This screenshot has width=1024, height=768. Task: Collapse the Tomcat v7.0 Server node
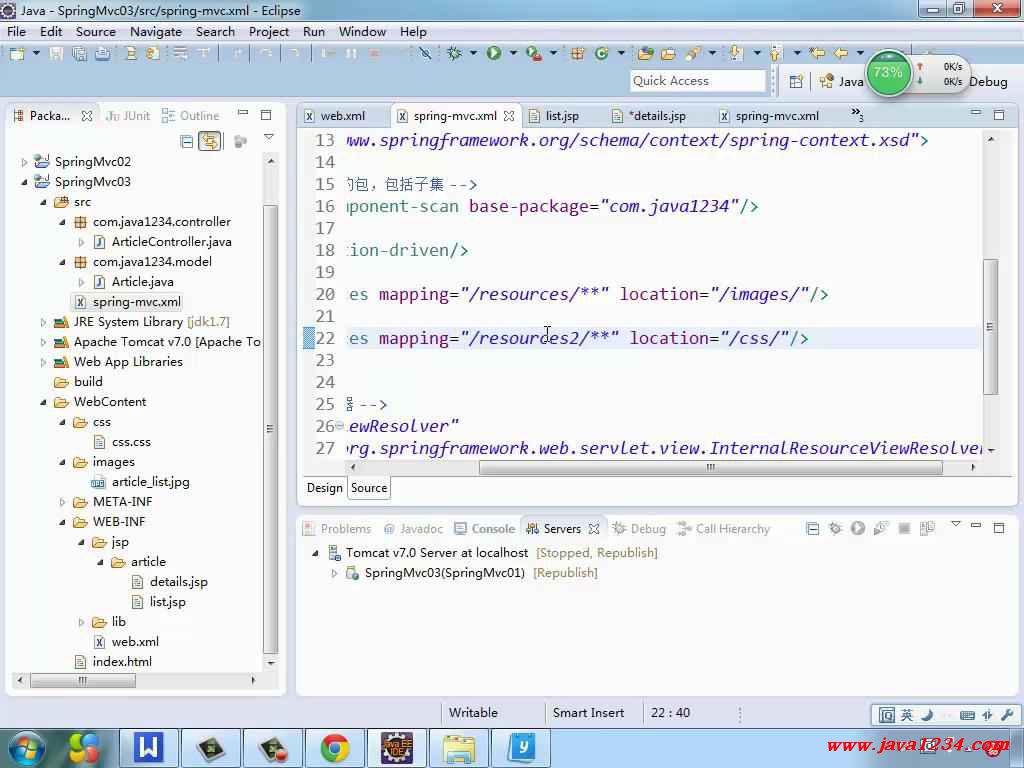point(315,553)
